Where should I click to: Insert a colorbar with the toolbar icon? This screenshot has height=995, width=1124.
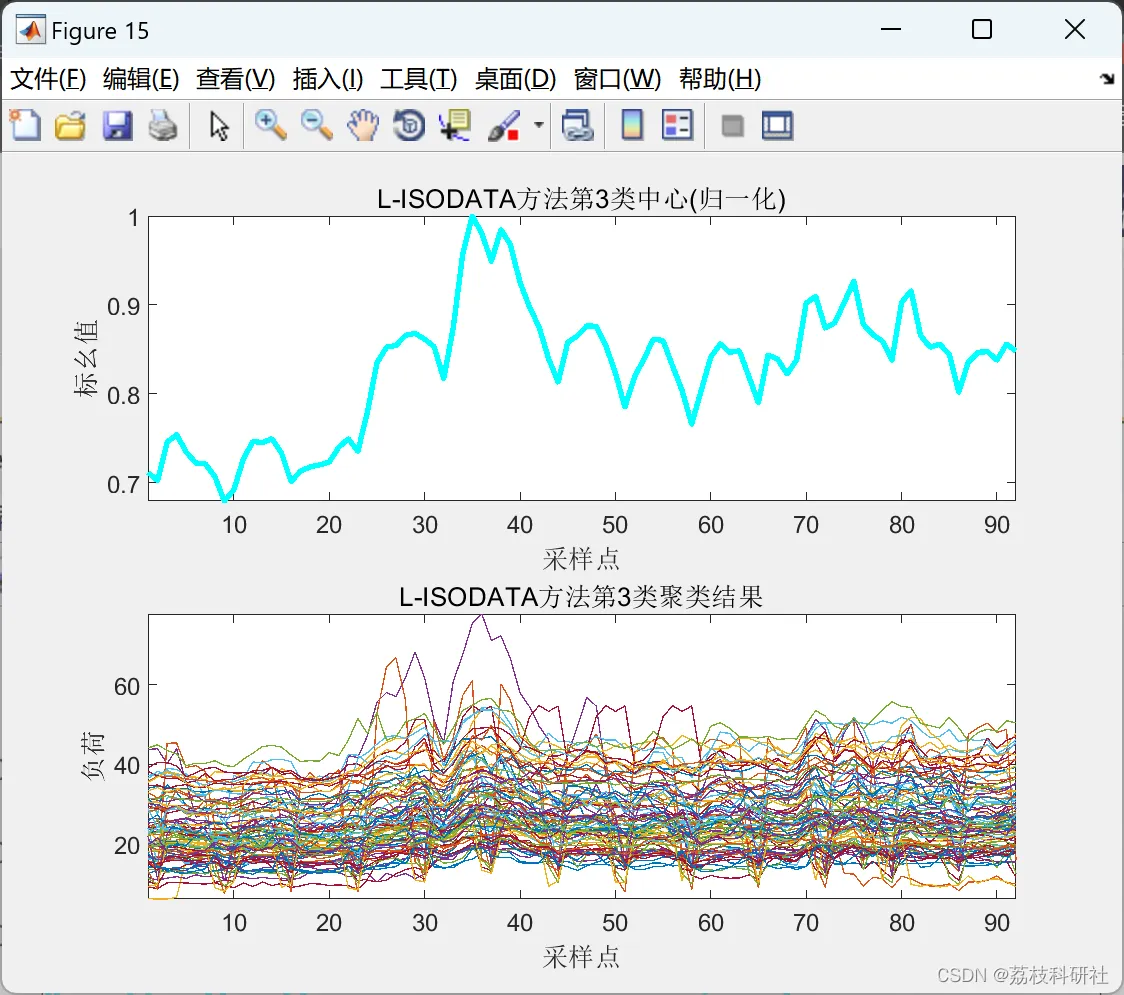coord(632,125)
